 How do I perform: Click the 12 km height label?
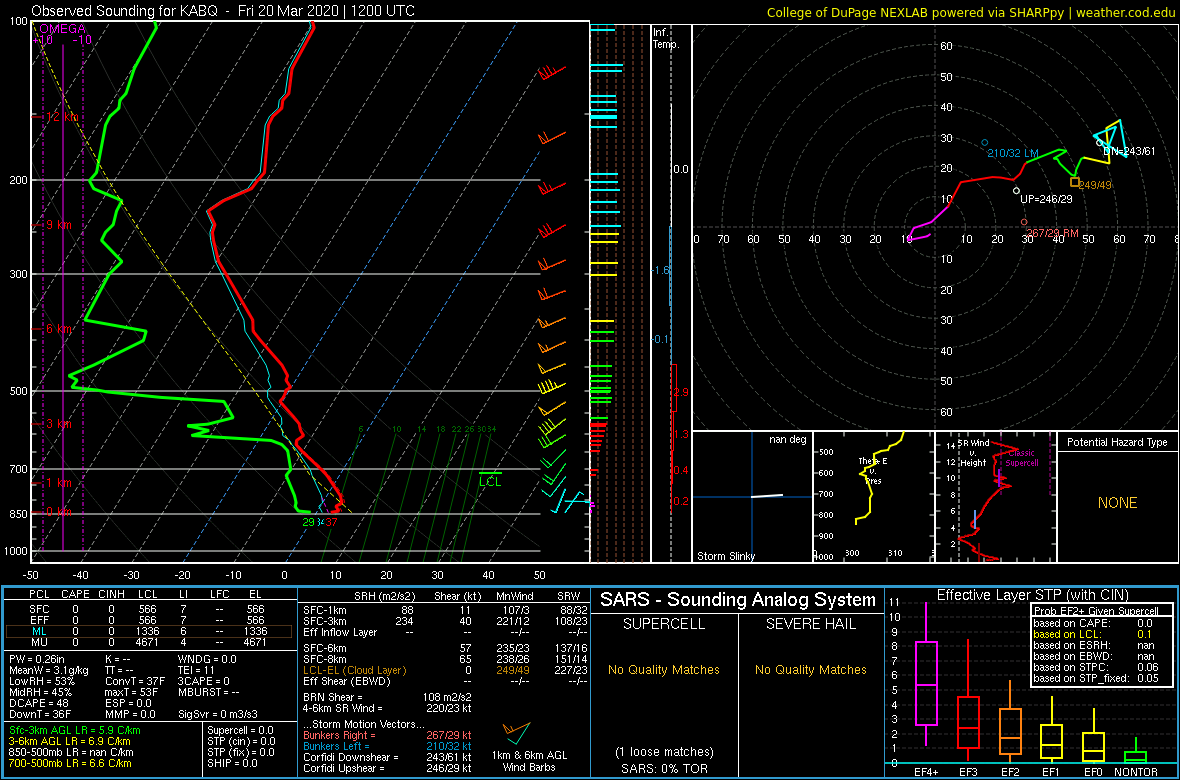tap(63, 117)
